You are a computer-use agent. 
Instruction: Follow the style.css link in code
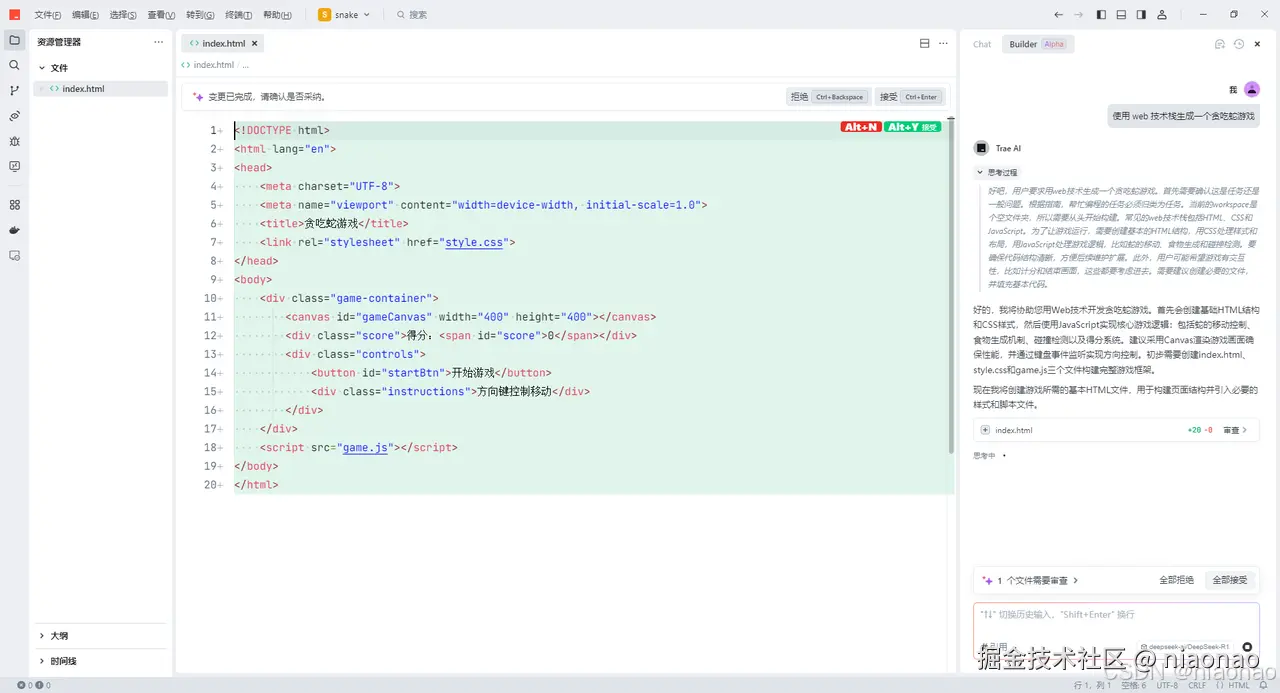click(x=476, y=242)
